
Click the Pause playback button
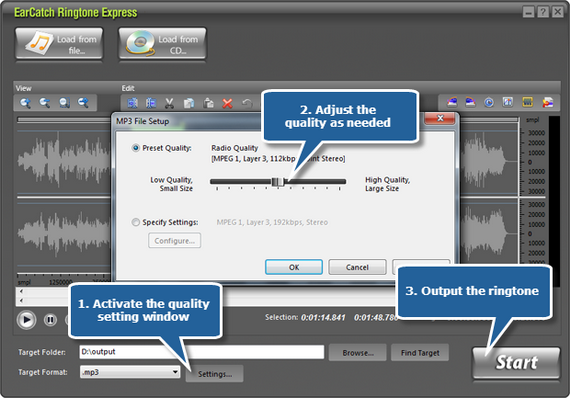point(50,320)
